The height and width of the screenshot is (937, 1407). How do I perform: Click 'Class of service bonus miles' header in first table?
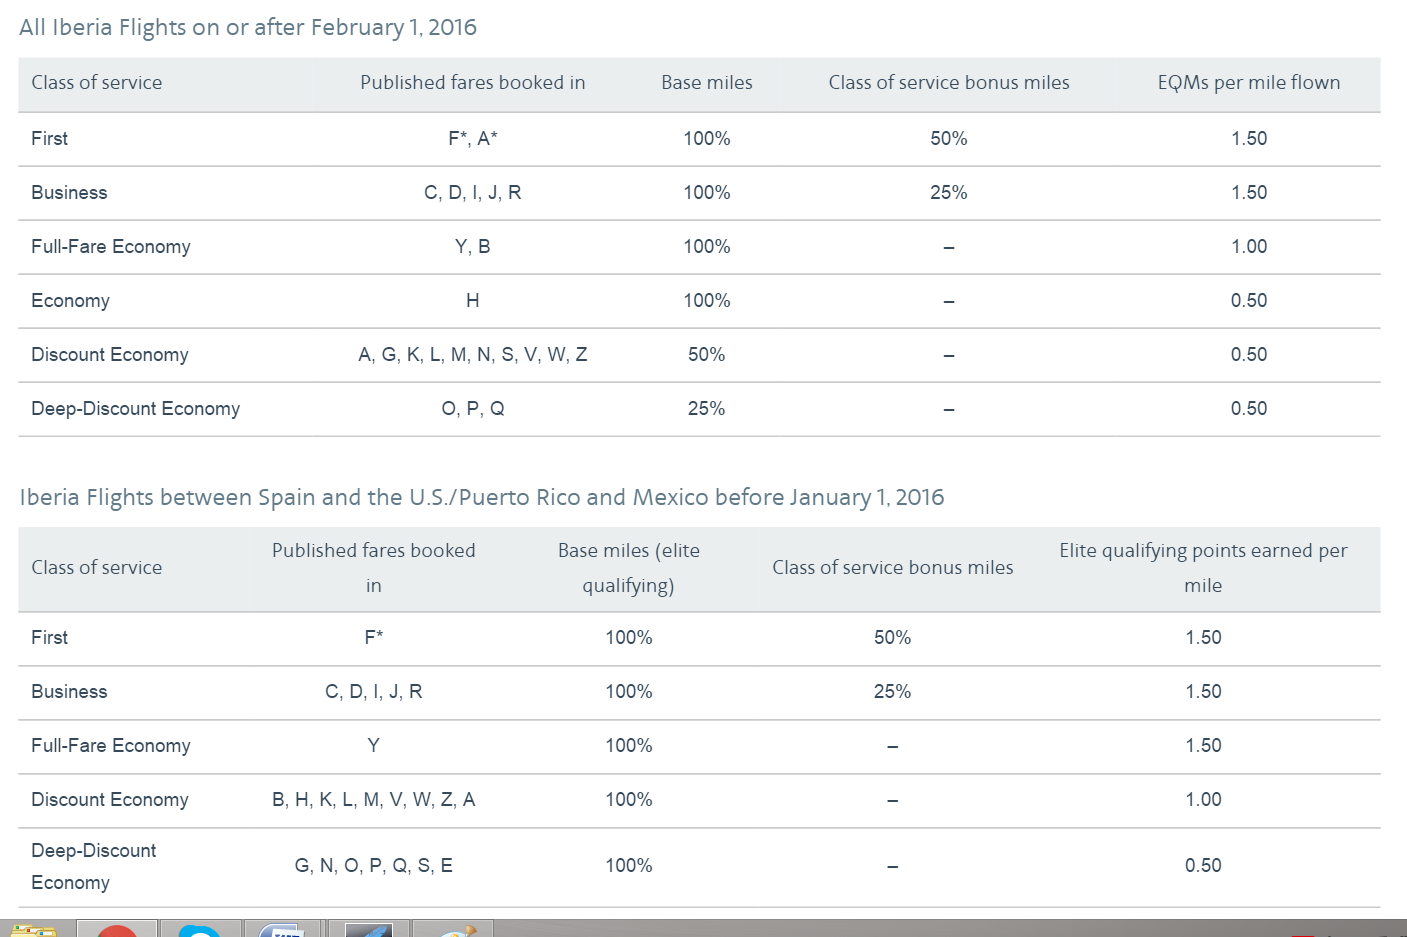click(949, 83)
